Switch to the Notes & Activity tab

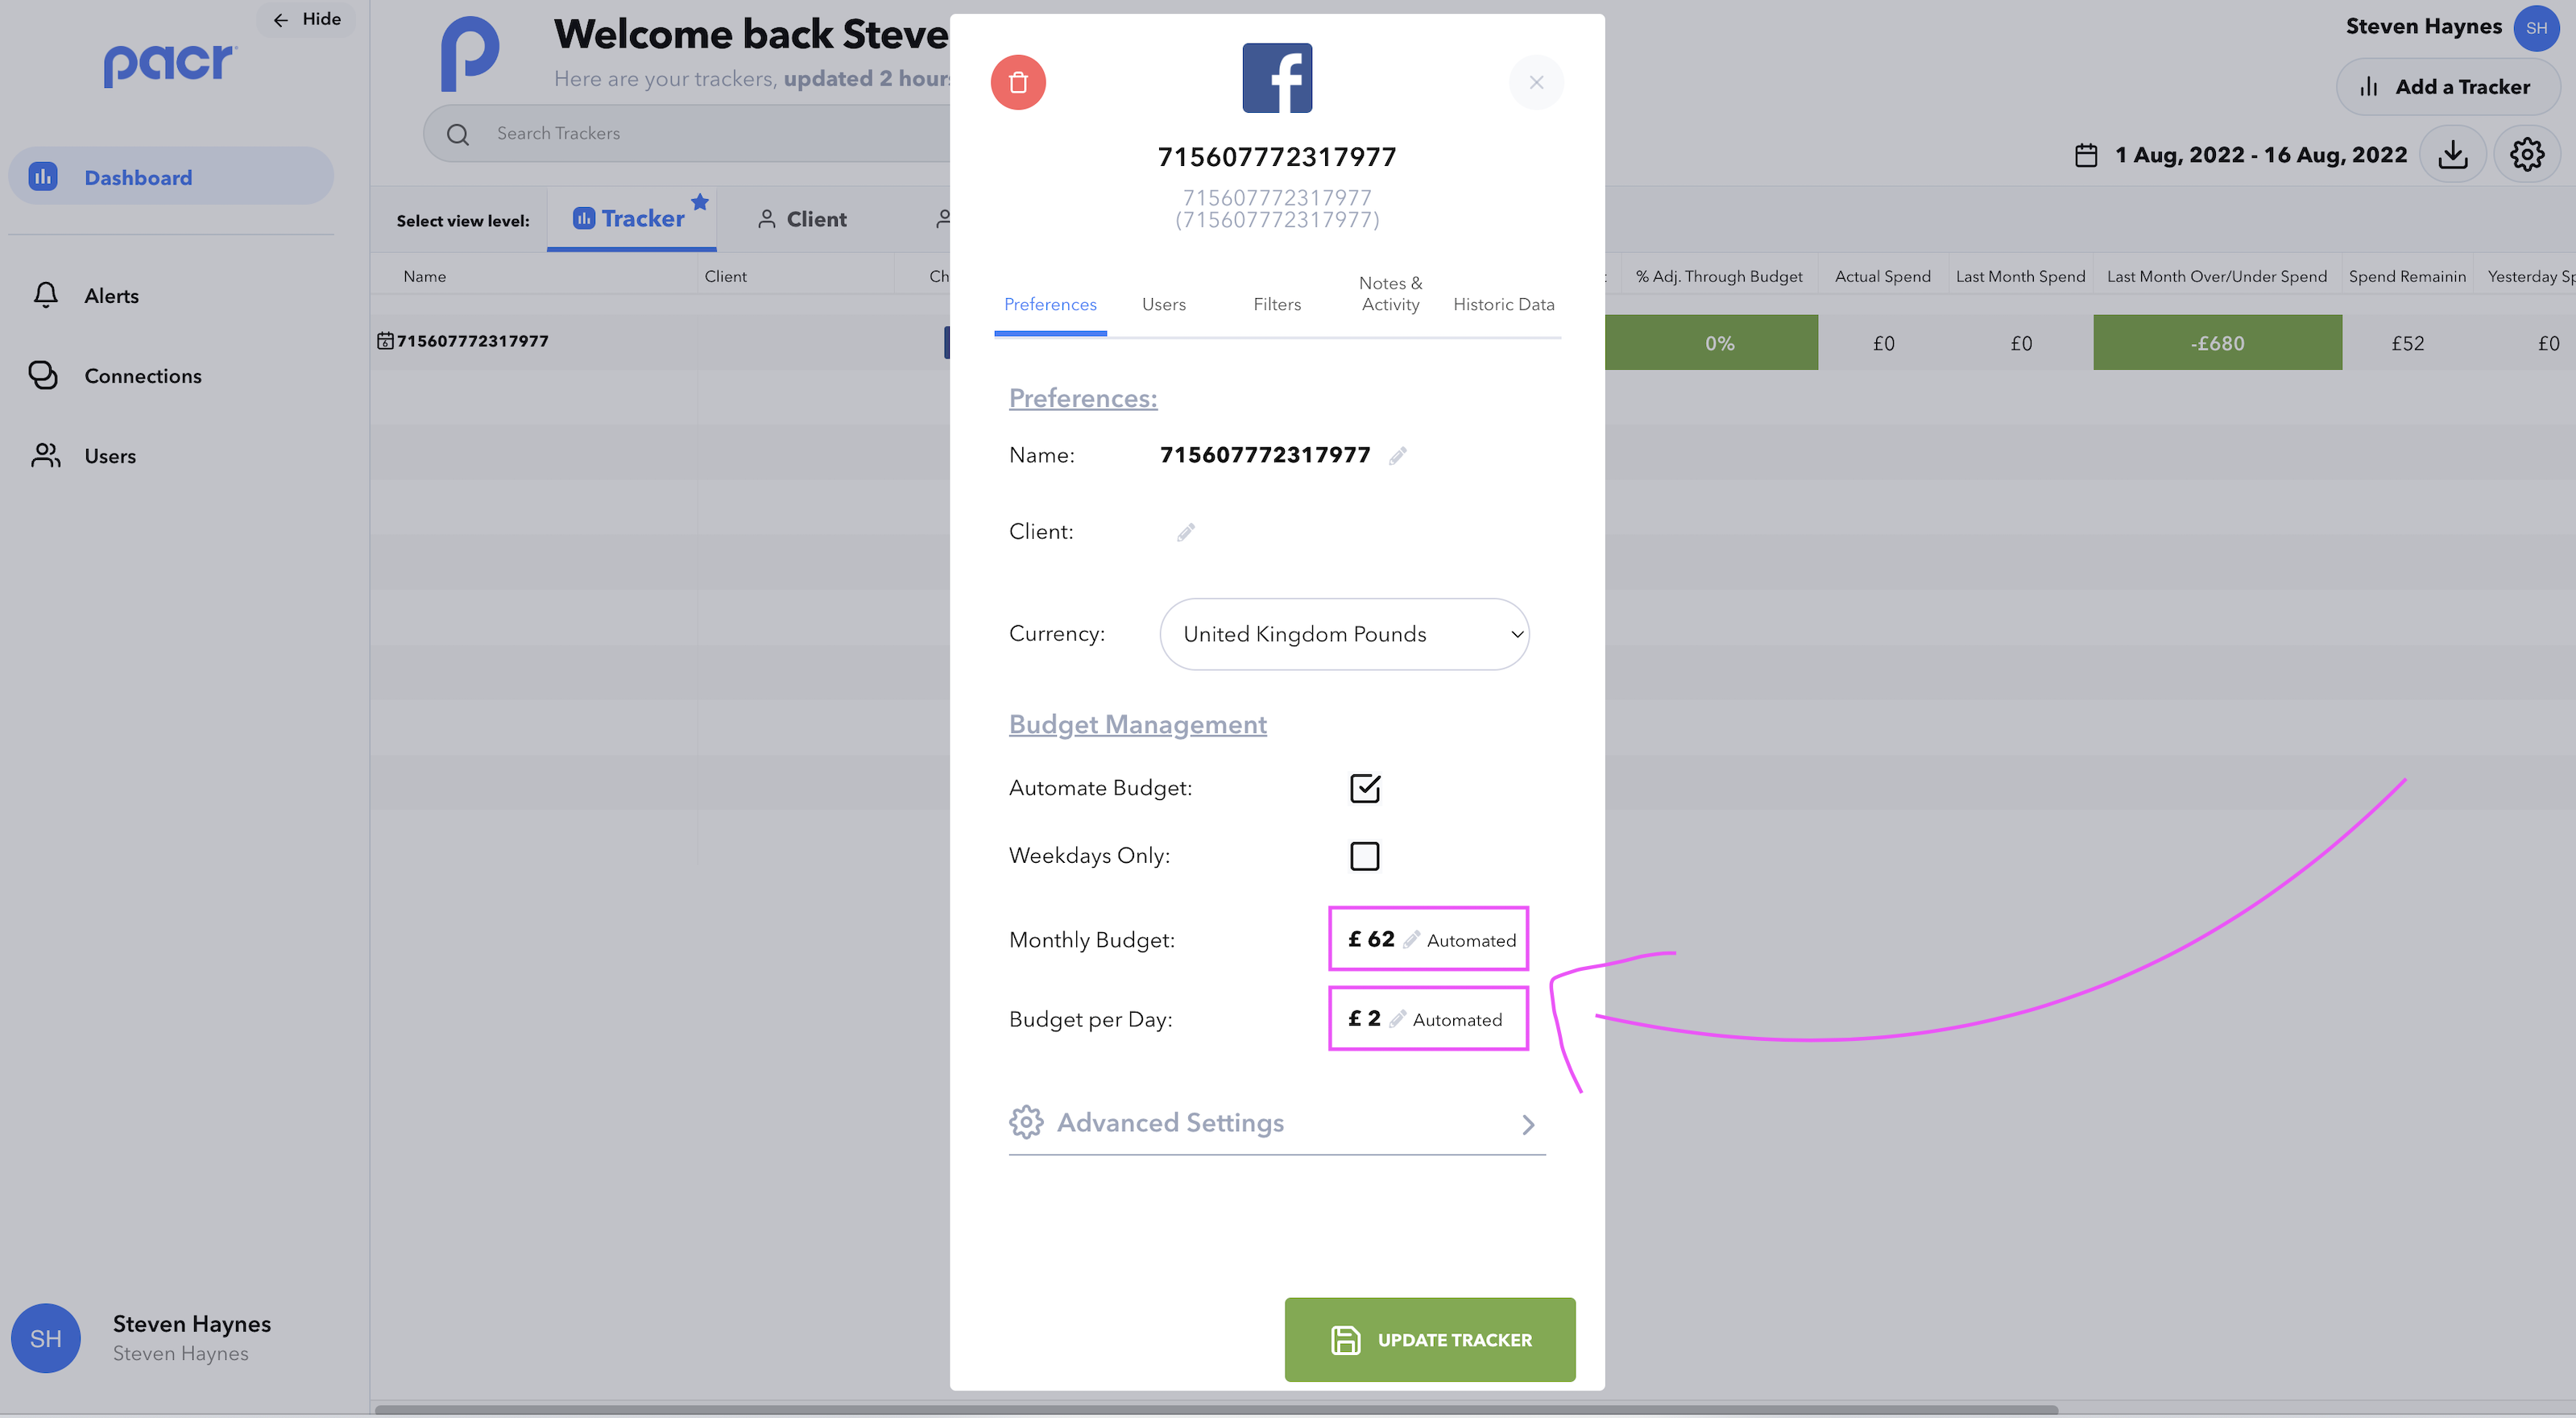(1390, 294)
